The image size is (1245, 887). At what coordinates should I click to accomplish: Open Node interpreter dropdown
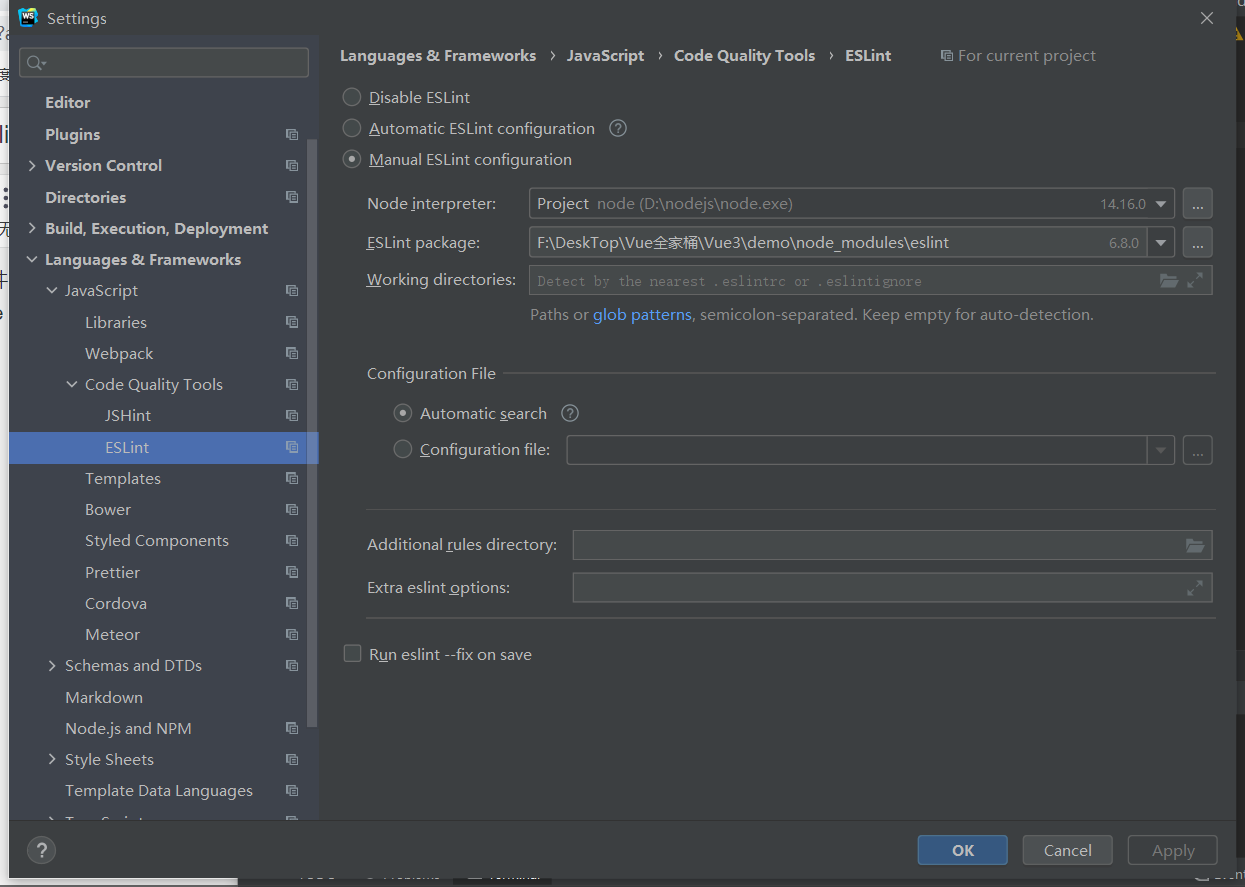pyautogui.click(x=1161, y=203)
